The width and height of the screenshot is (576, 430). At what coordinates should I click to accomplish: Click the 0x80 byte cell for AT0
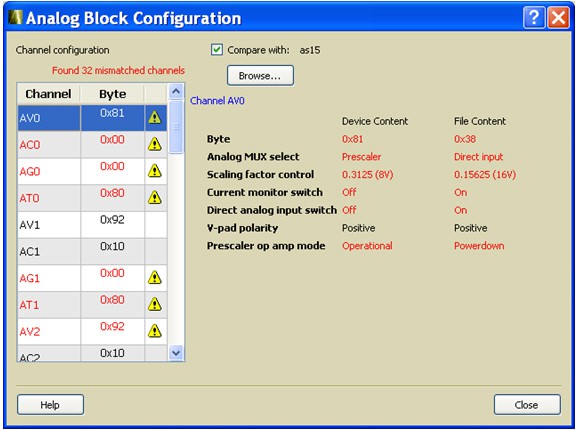pyautogui.click(x=112, y=198)
